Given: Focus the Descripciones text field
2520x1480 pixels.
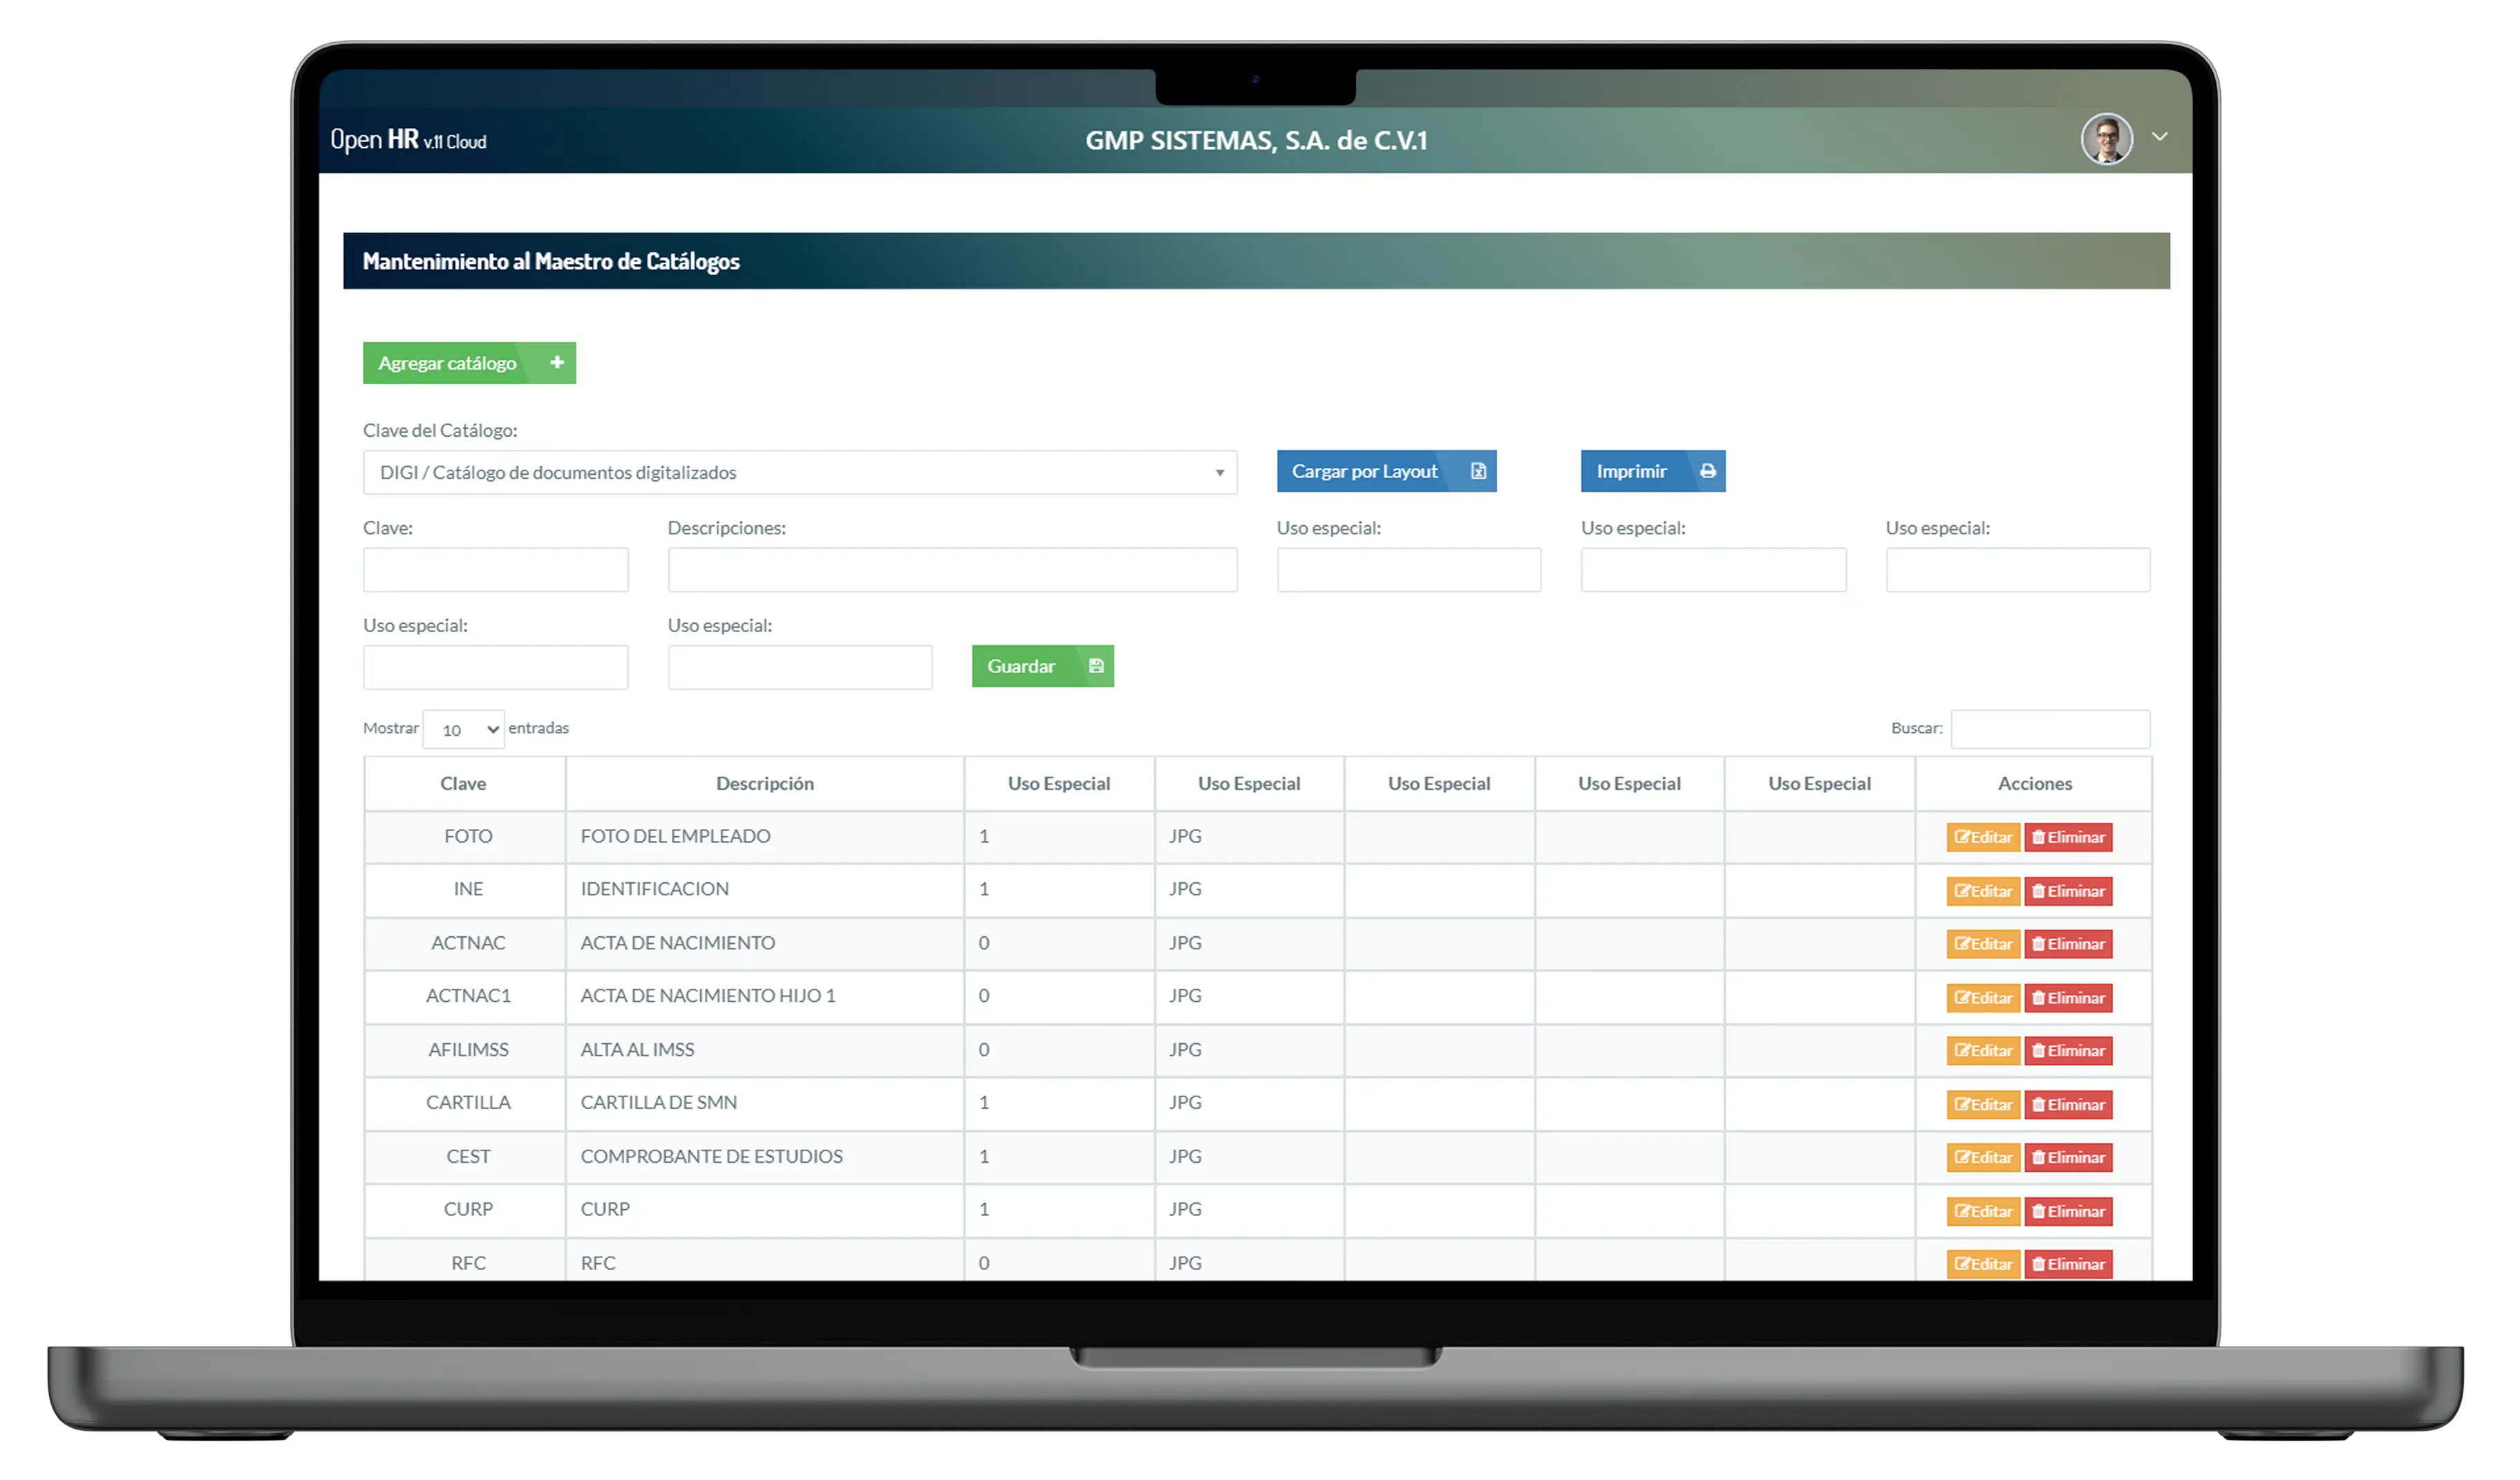Looking at the screenshot, I should coord(951,570).
